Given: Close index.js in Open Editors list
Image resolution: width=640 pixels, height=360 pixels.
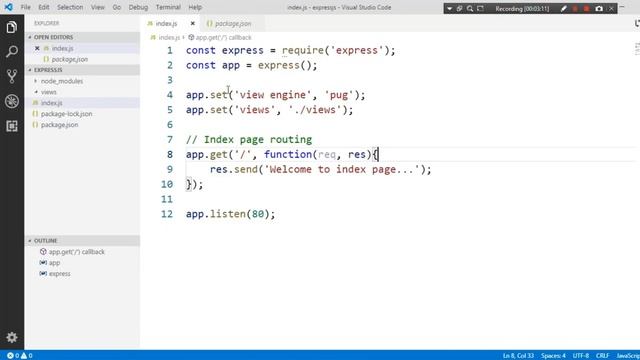Looking at the screenshot, I should tap(37, 48).
